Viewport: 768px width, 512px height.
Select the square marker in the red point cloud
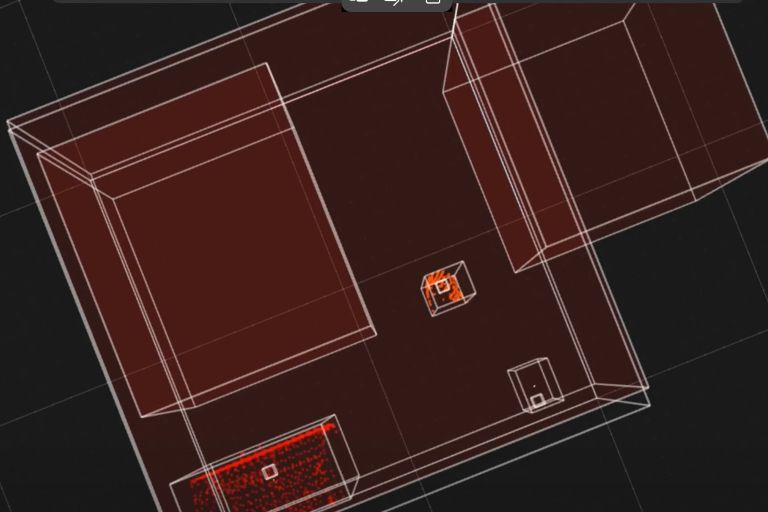(x=269, y=471)
